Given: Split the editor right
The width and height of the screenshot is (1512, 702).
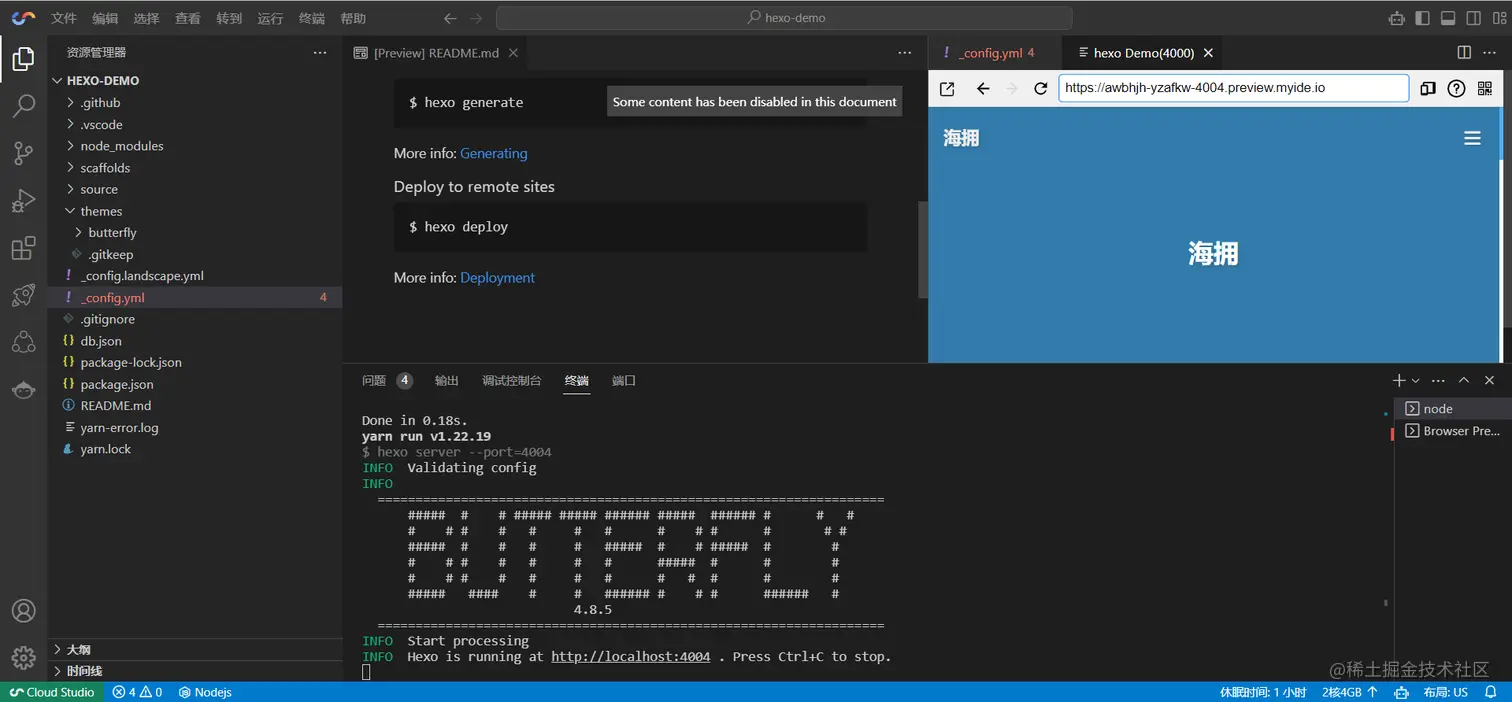Looking at the screenshot, I should pyautogui.click(x=1464, y=52).
